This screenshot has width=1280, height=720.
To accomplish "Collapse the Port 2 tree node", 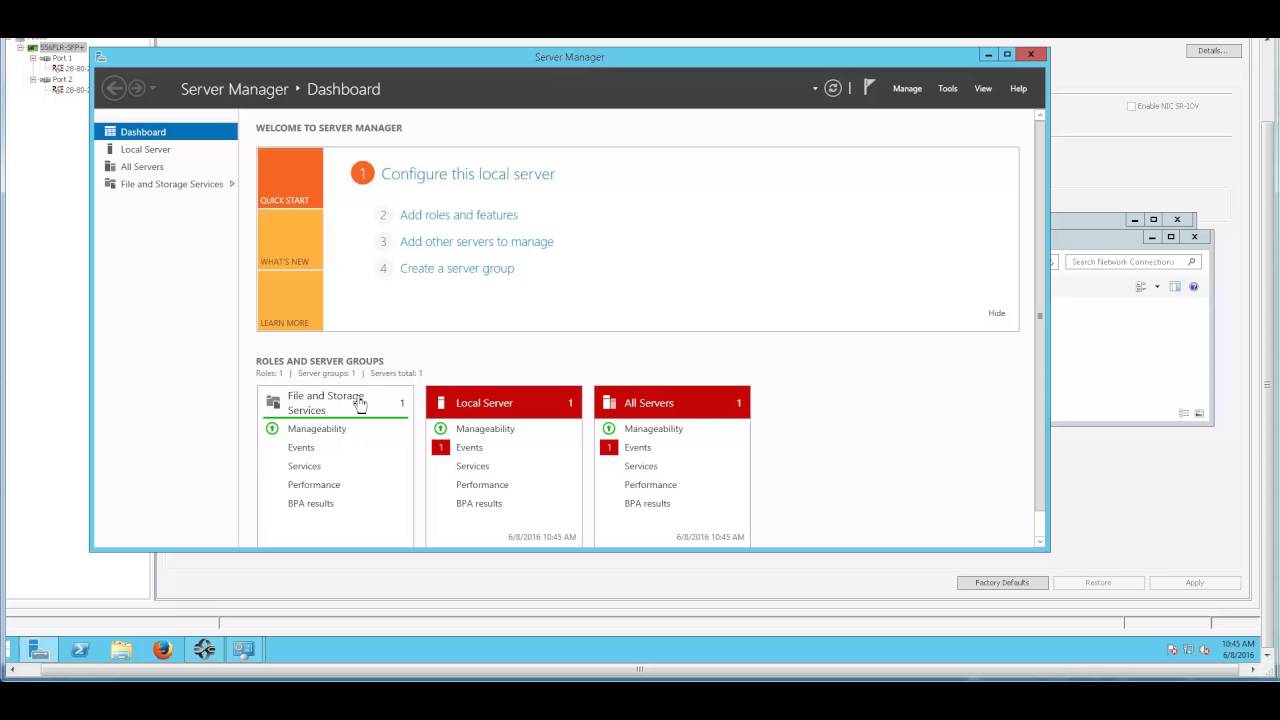I will [x=33, y=79].
